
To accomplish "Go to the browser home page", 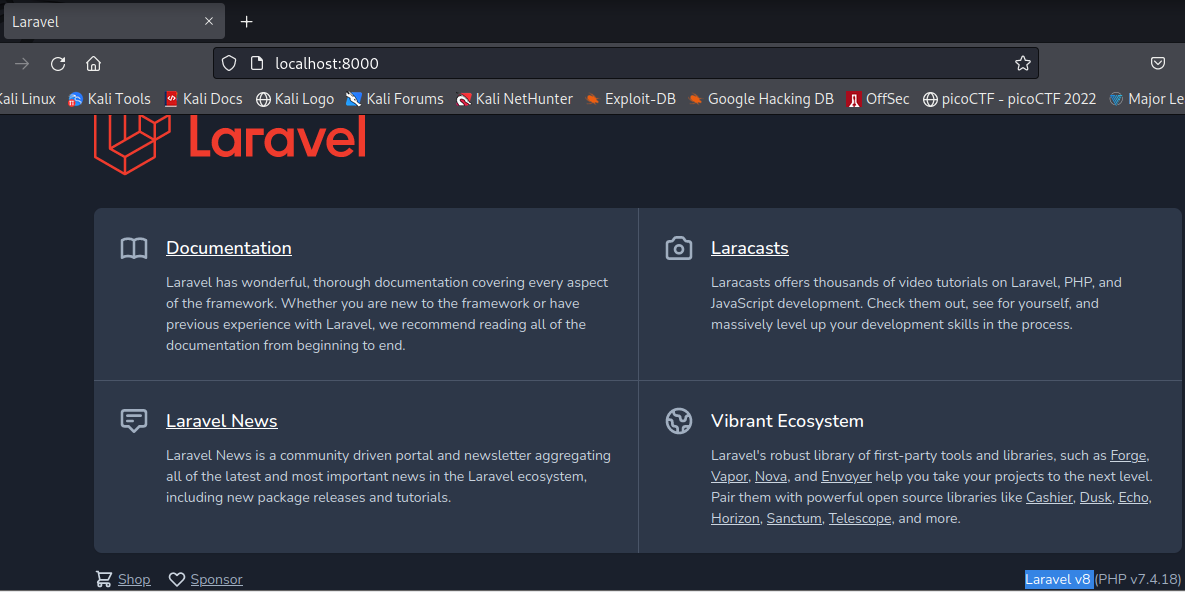I will click(x=94, y=64).
